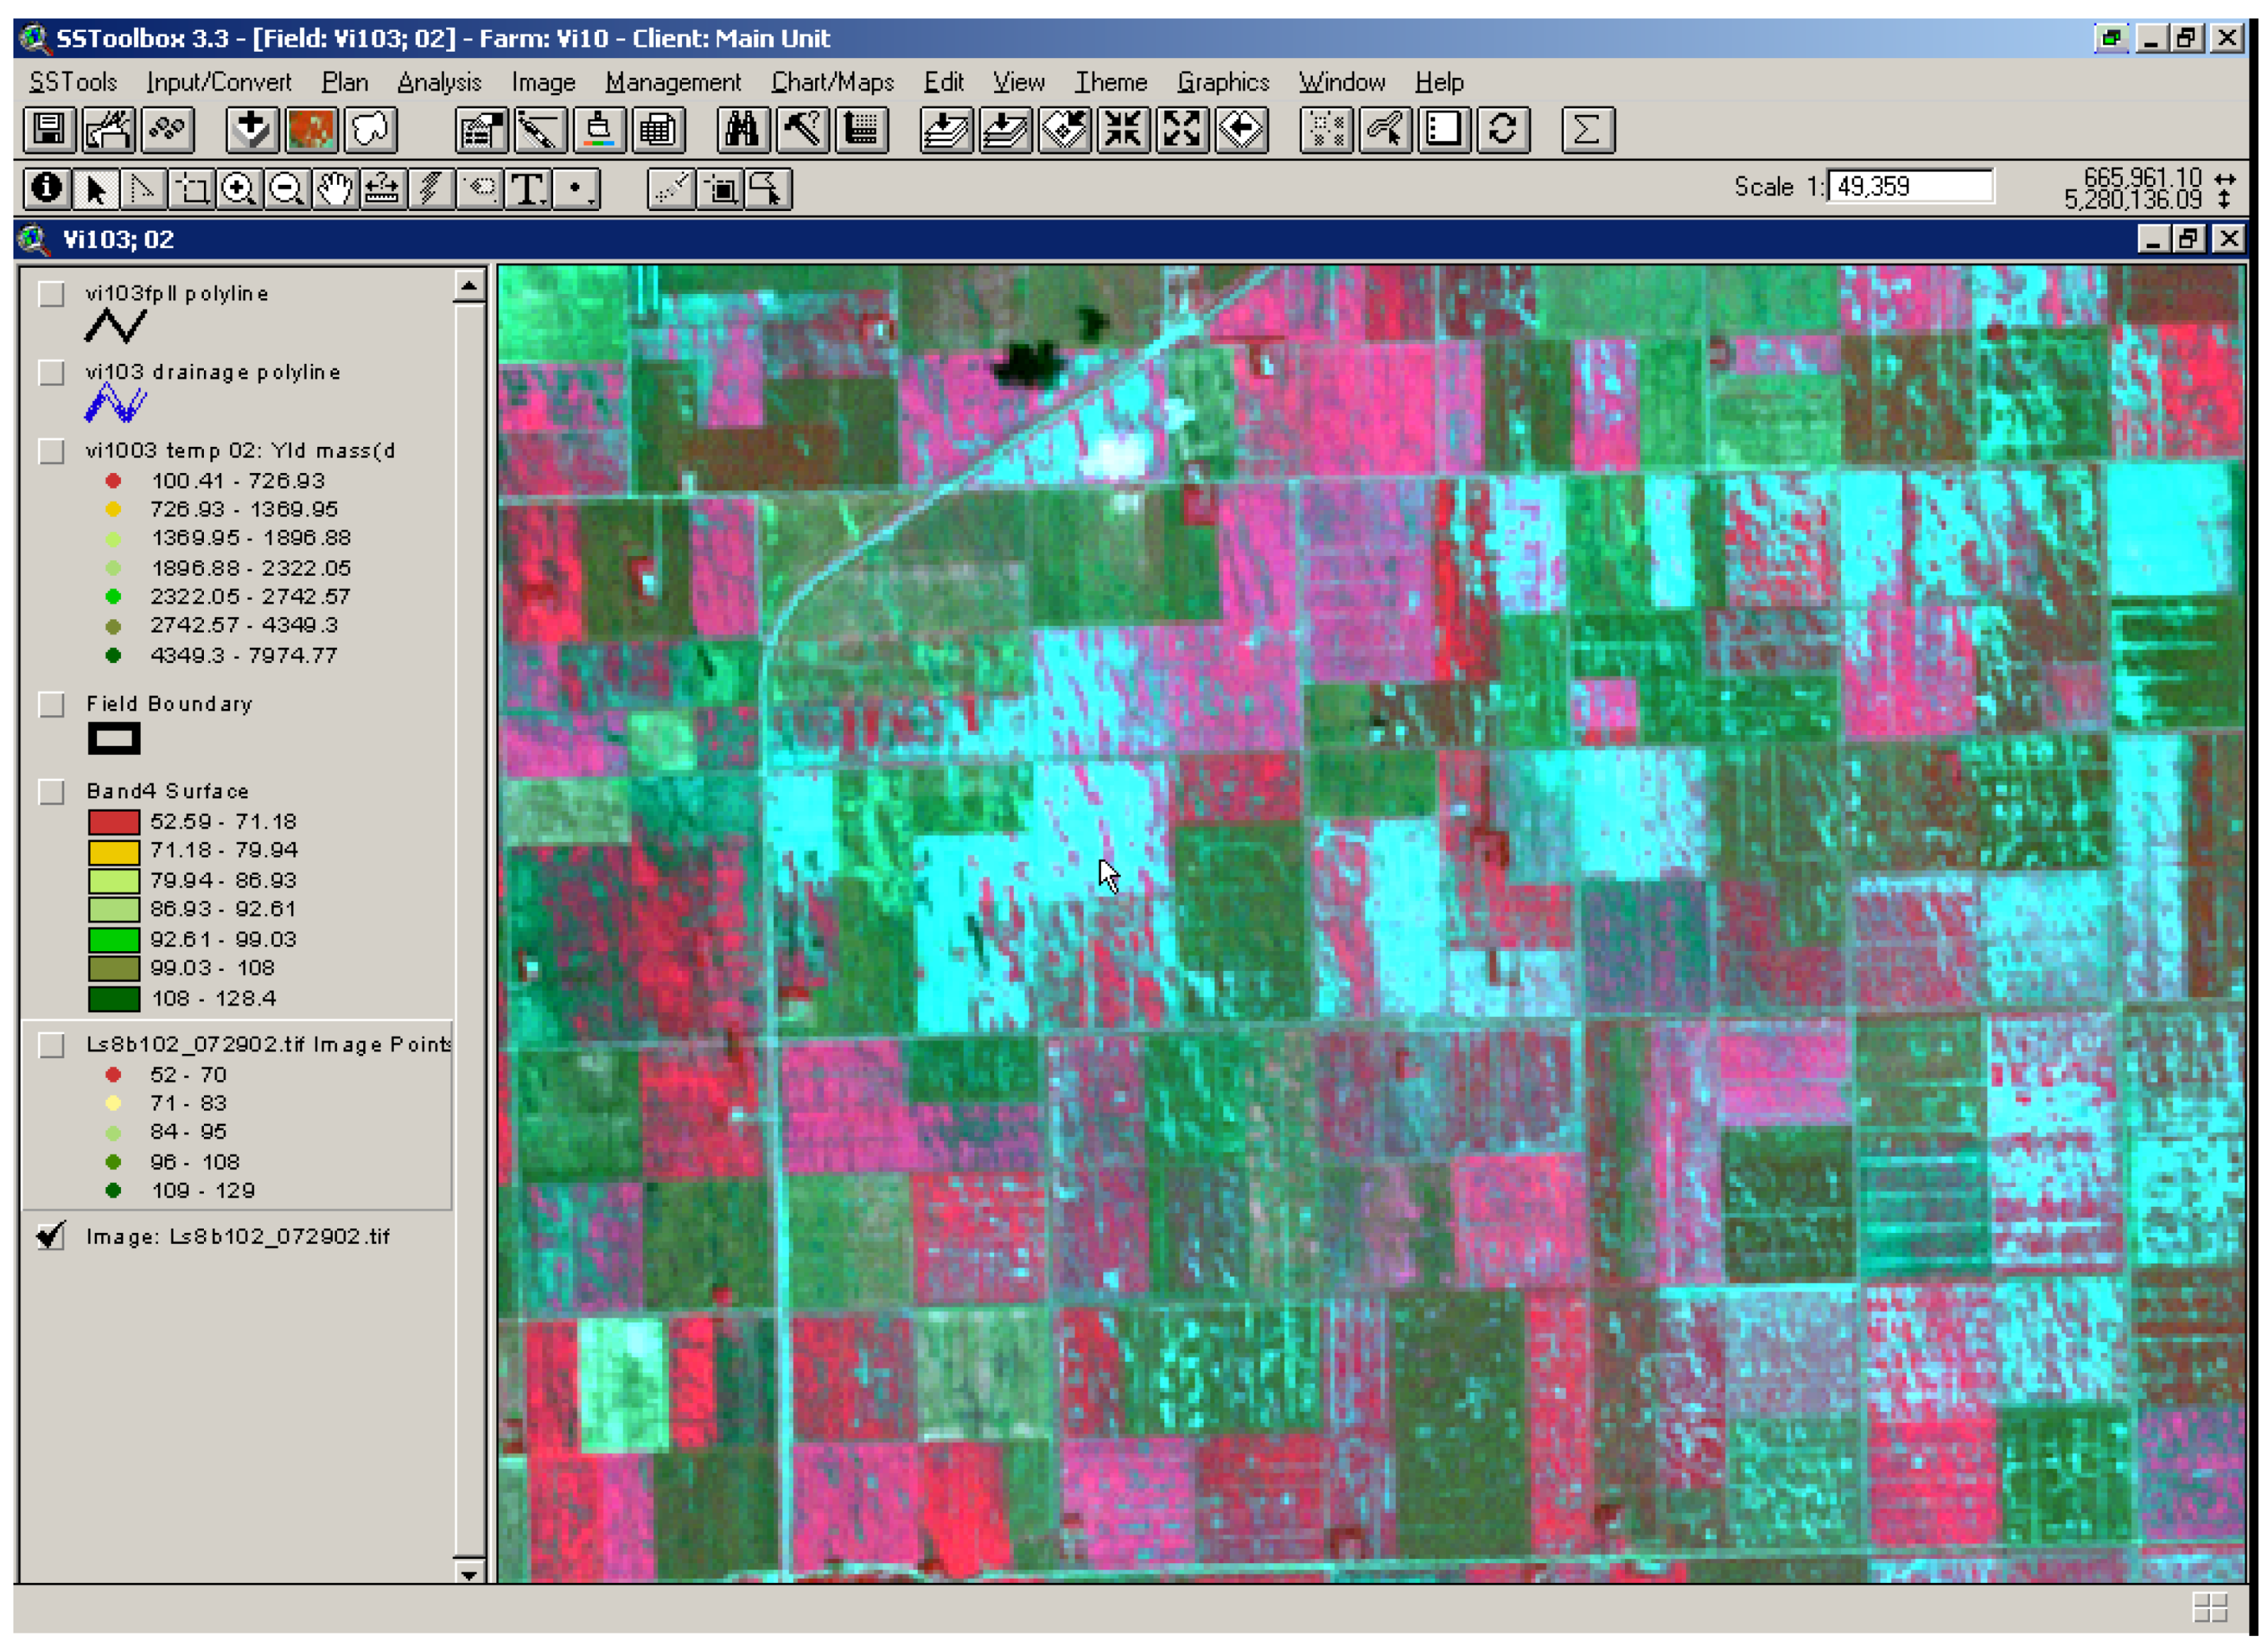Click the blue drainage polyline legend symbol
2268x1641 pixels.
coord(115,404)
